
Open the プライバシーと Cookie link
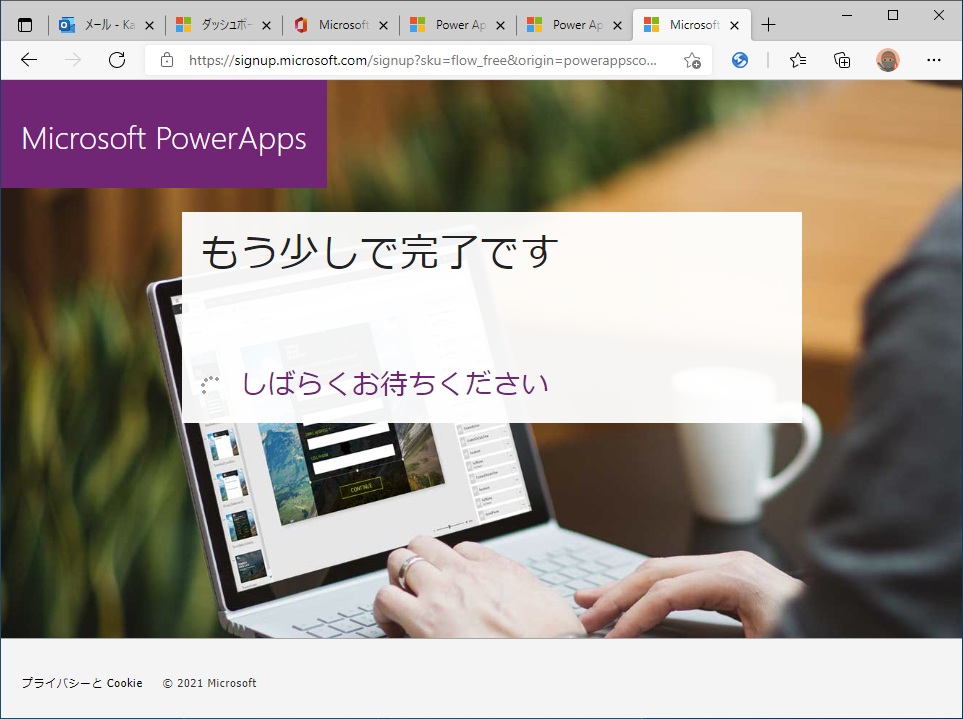[x=82, y=683]
